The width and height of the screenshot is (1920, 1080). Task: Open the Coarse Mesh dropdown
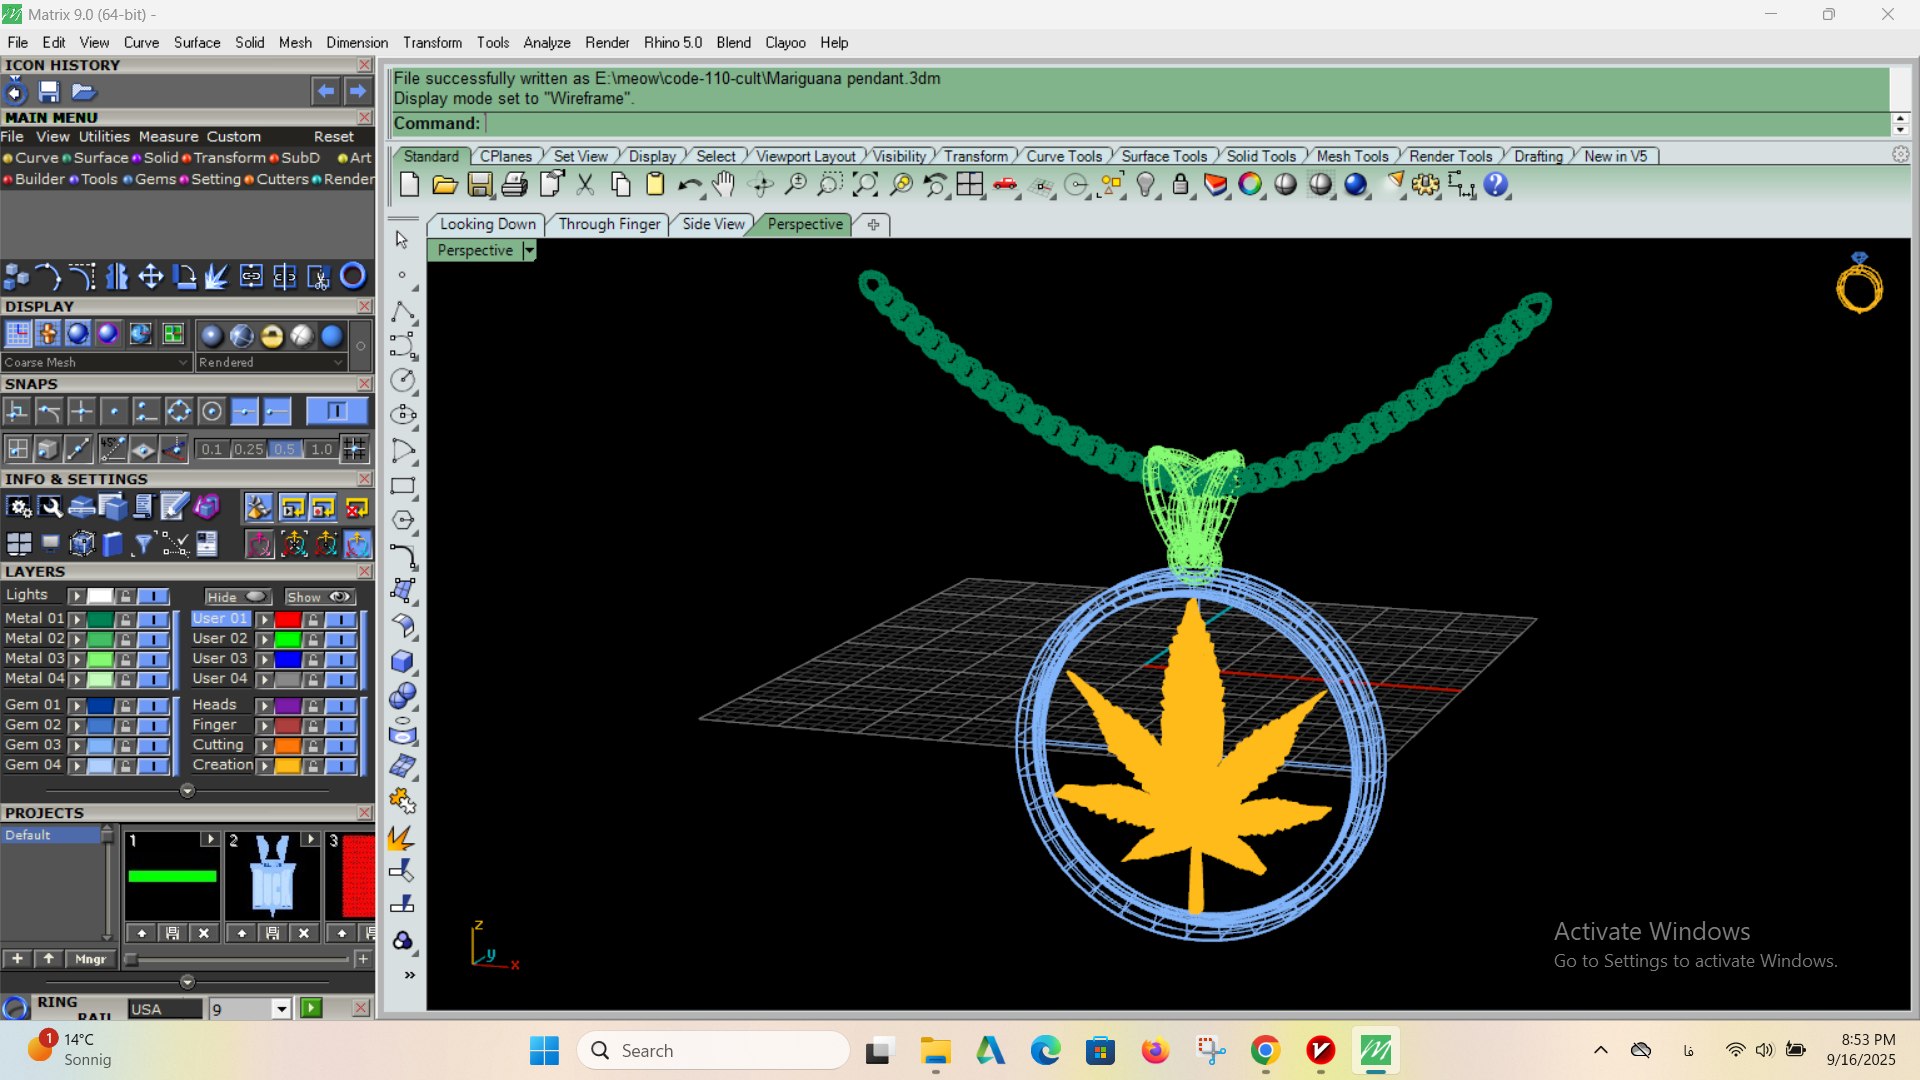click(x=96, y=362)
